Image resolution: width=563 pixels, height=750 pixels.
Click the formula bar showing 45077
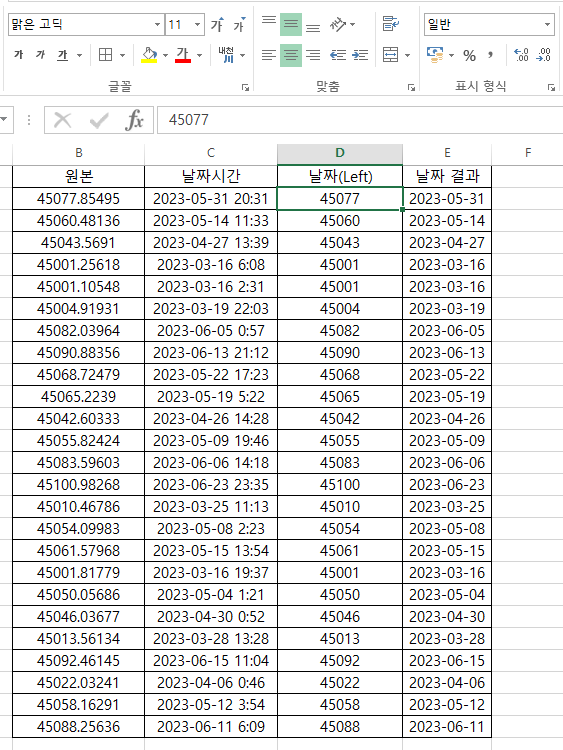tap(360, 120)
